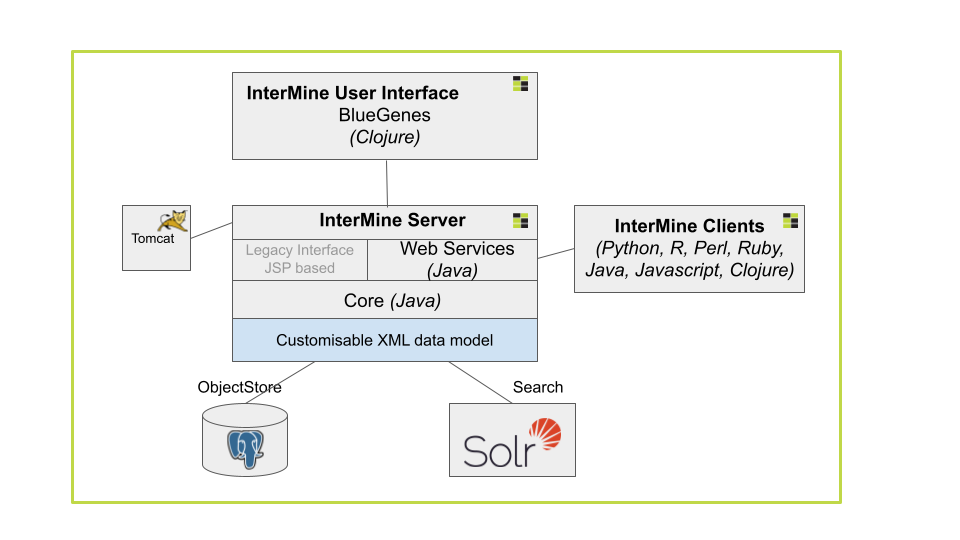
Task: Click the BlueGenes label
Action: pos(384,115)
